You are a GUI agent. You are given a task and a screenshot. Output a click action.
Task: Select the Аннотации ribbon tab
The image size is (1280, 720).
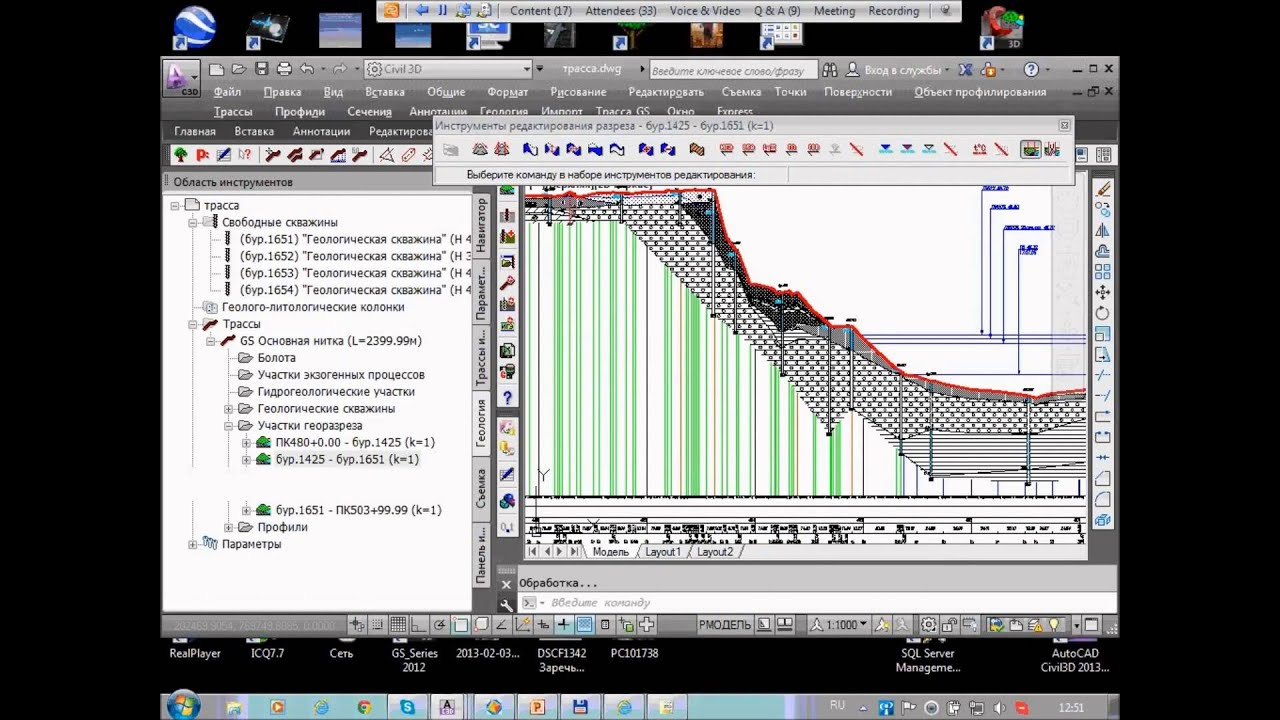[x=321, y=131]
